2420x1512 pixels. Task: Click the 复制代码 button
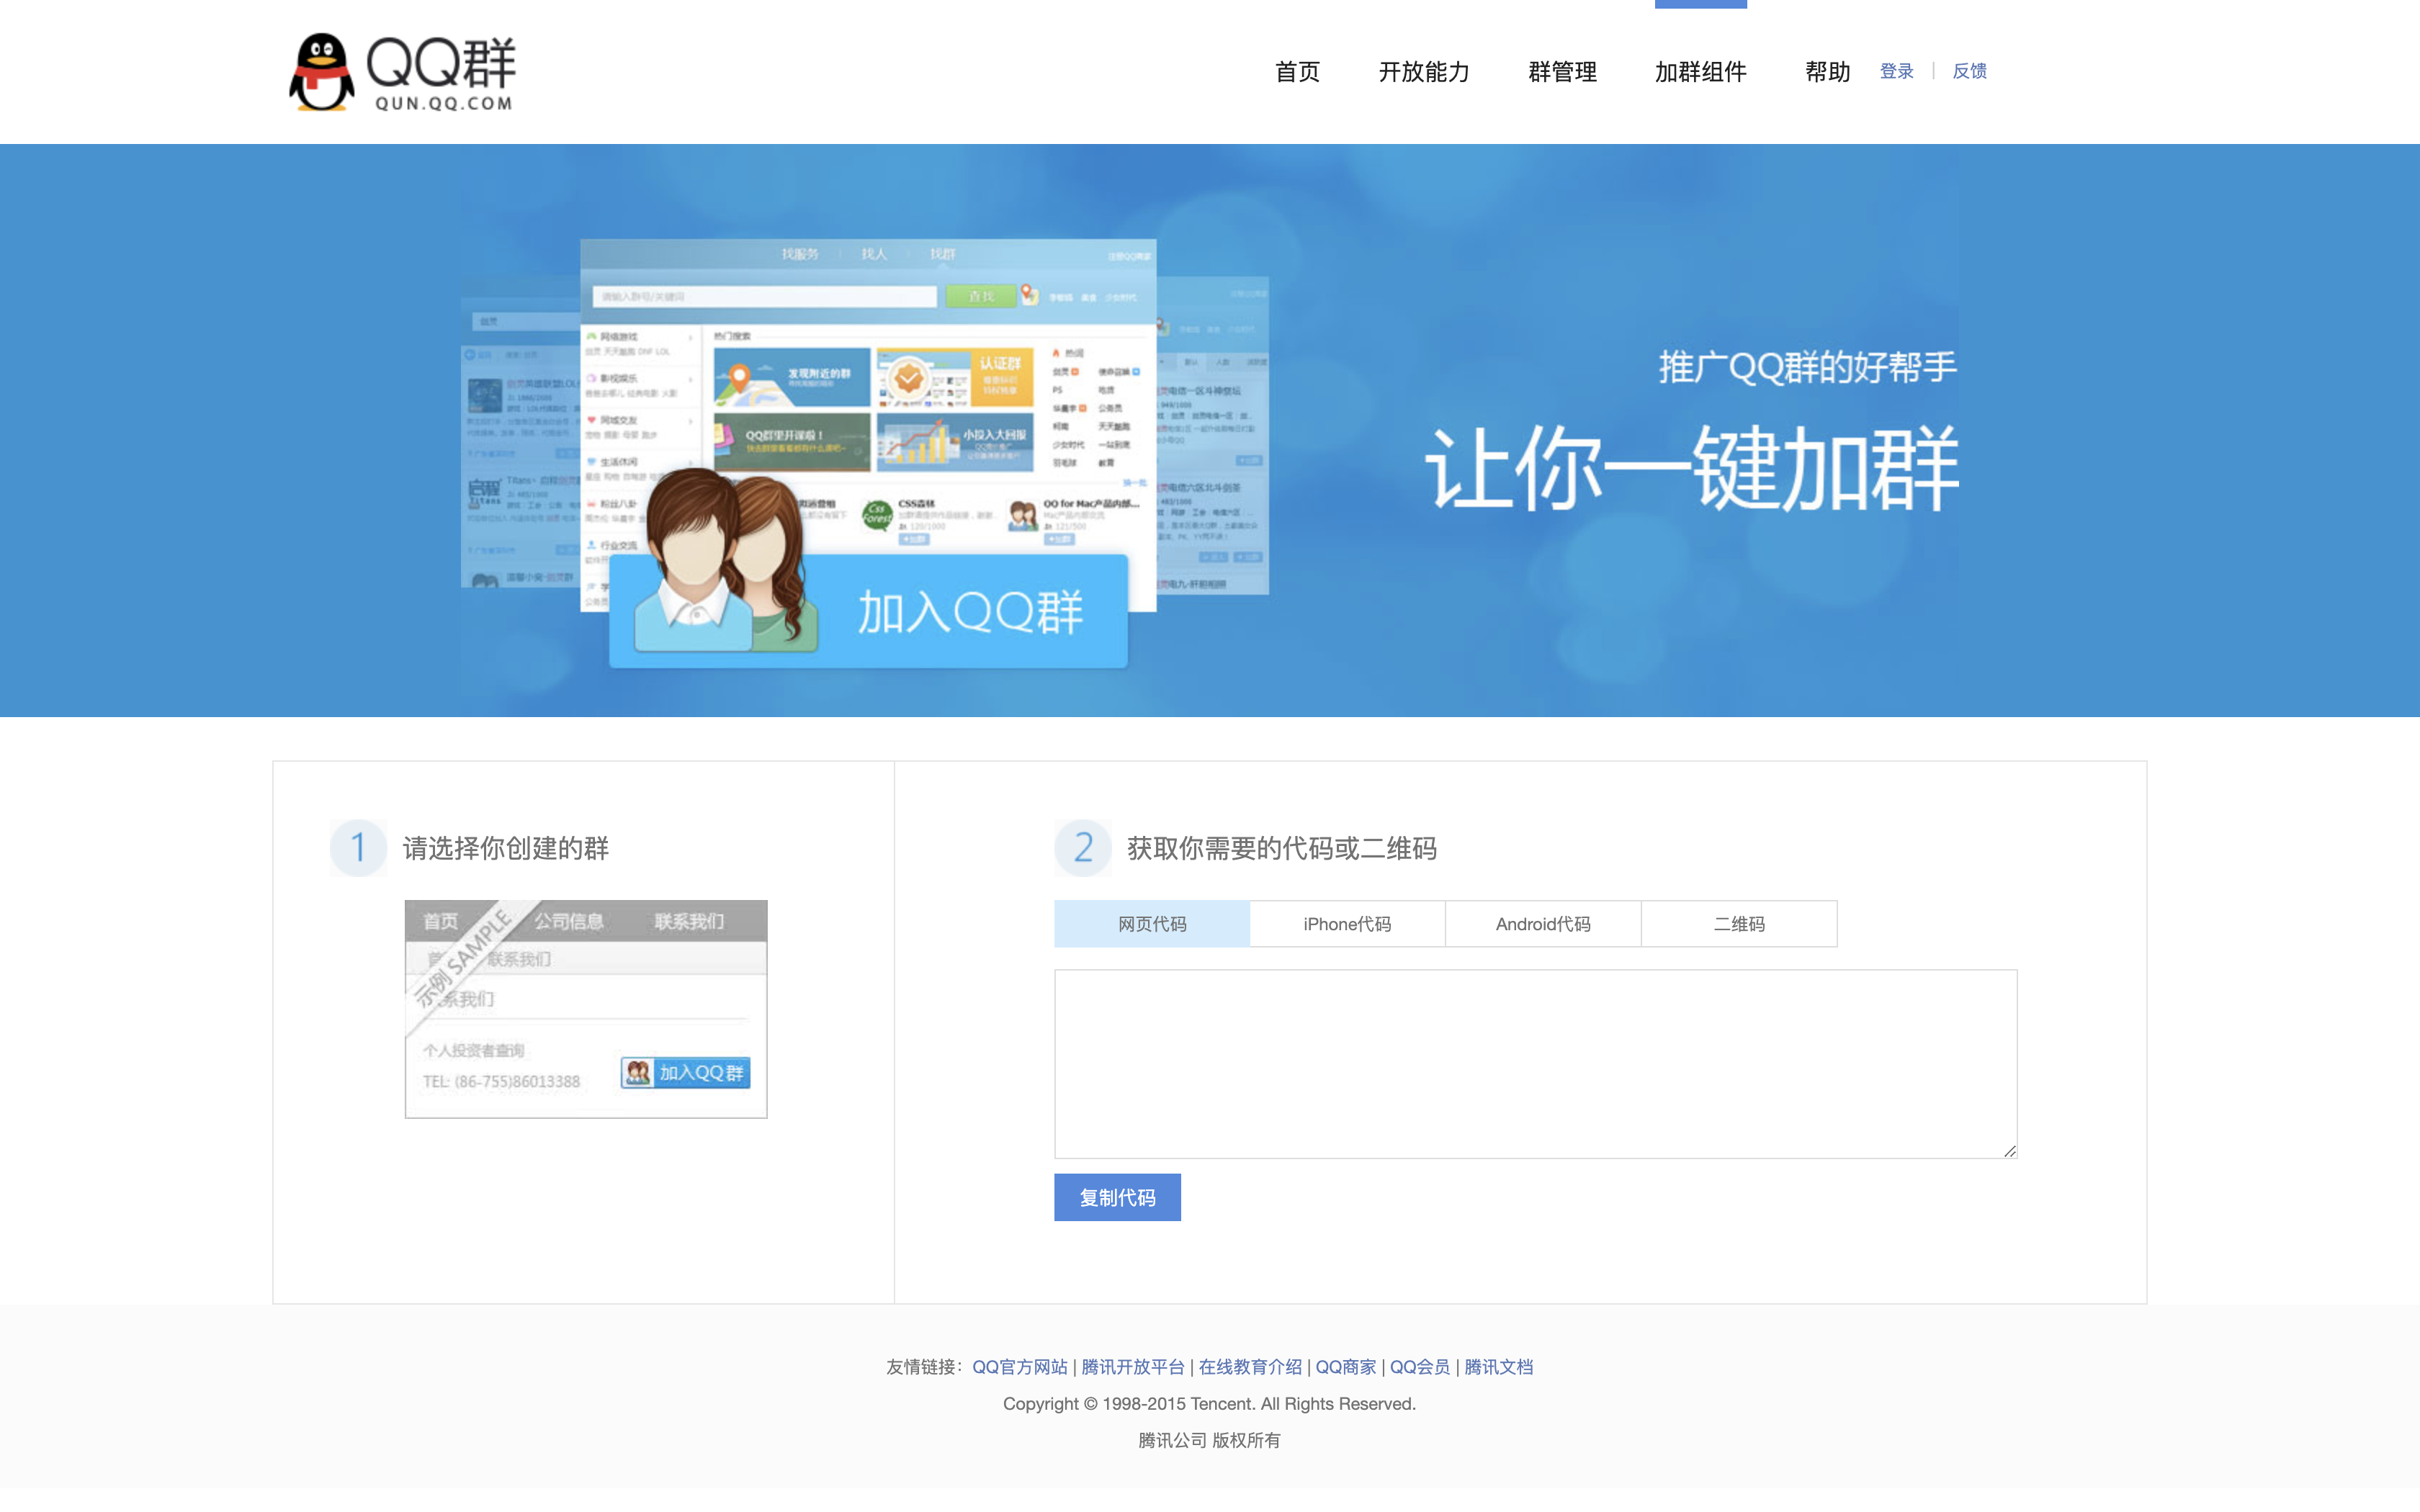(1117, 1197)
